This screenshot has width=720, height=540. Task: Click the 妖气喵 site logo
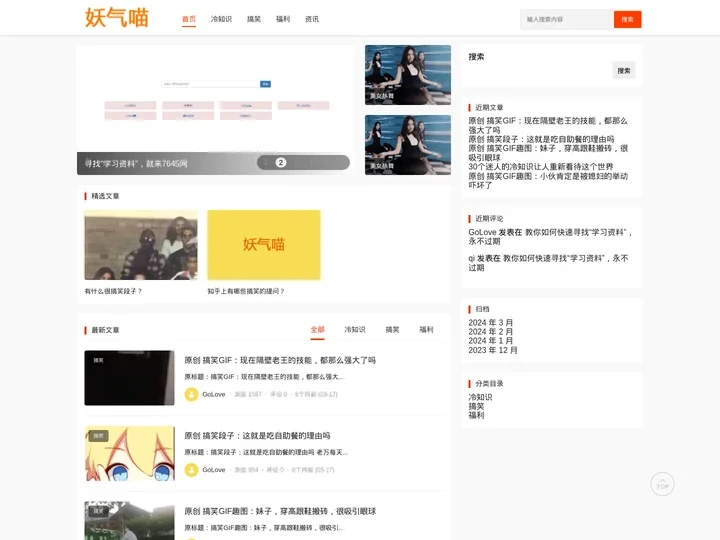click(117, 18)
